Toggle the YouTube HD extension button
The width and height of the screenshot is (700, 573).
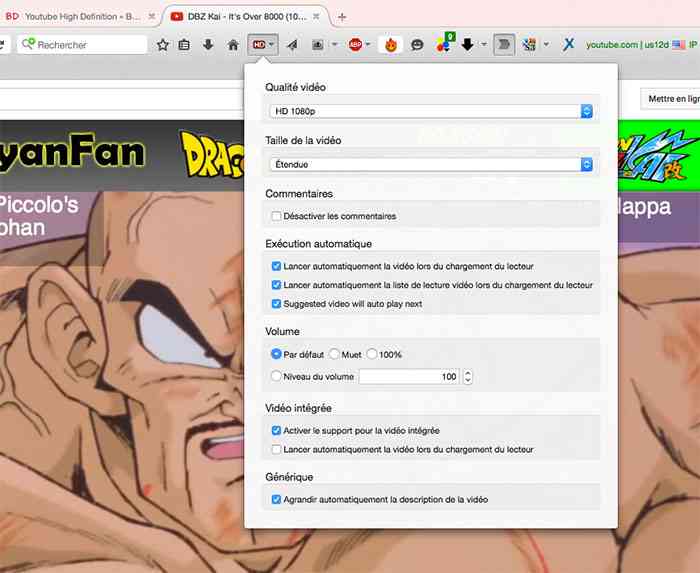coord(263,45)
